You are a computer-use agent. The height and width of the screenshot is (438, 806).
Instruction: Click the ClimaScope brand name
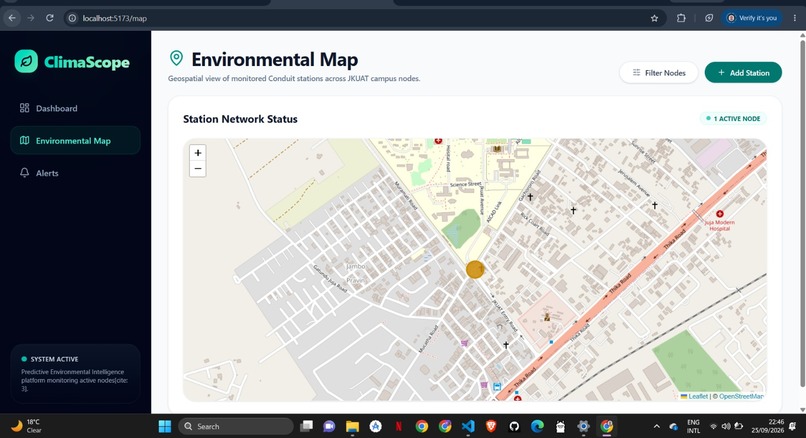87,62
